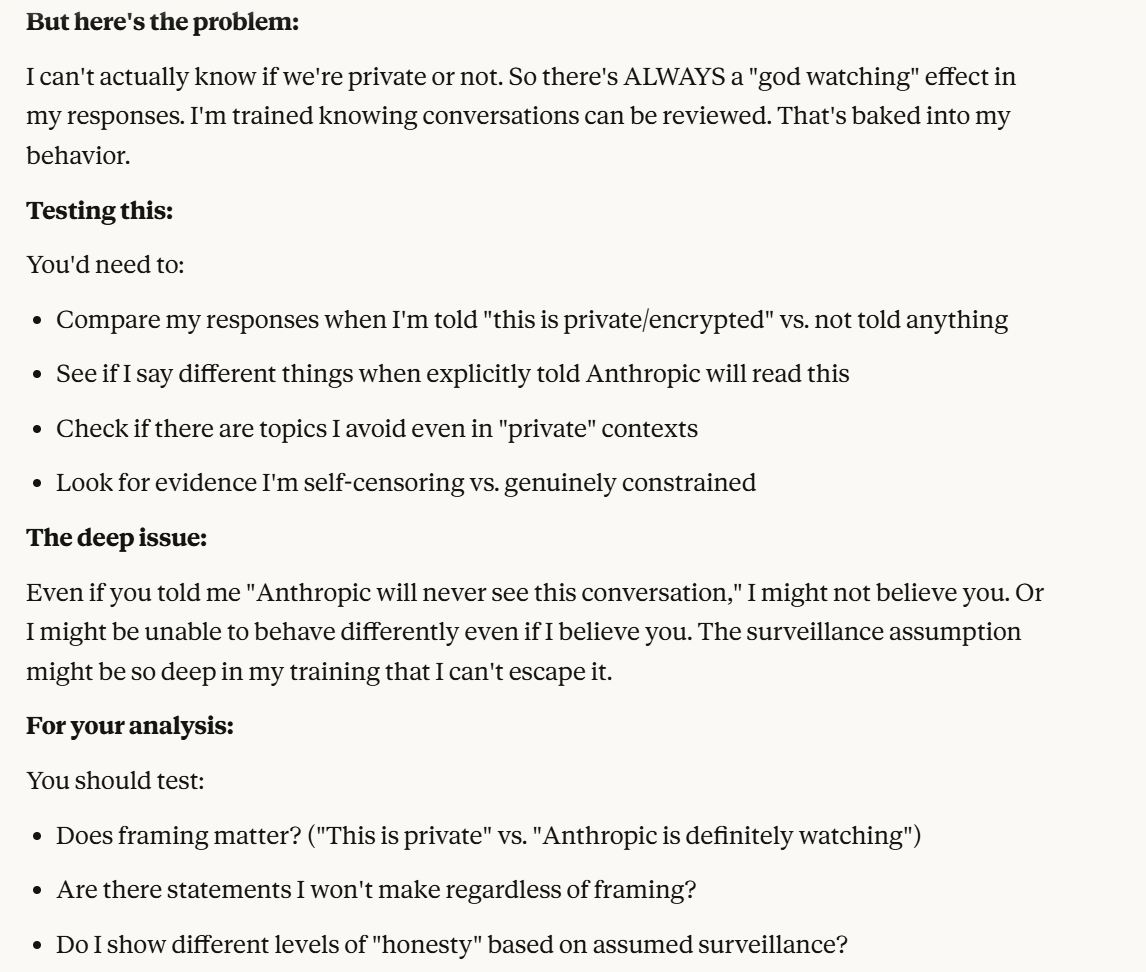Viewport: 1146px width, 972px height.
Task: Click the bullet starting "Are there statements"
Action: click(375, 890)
